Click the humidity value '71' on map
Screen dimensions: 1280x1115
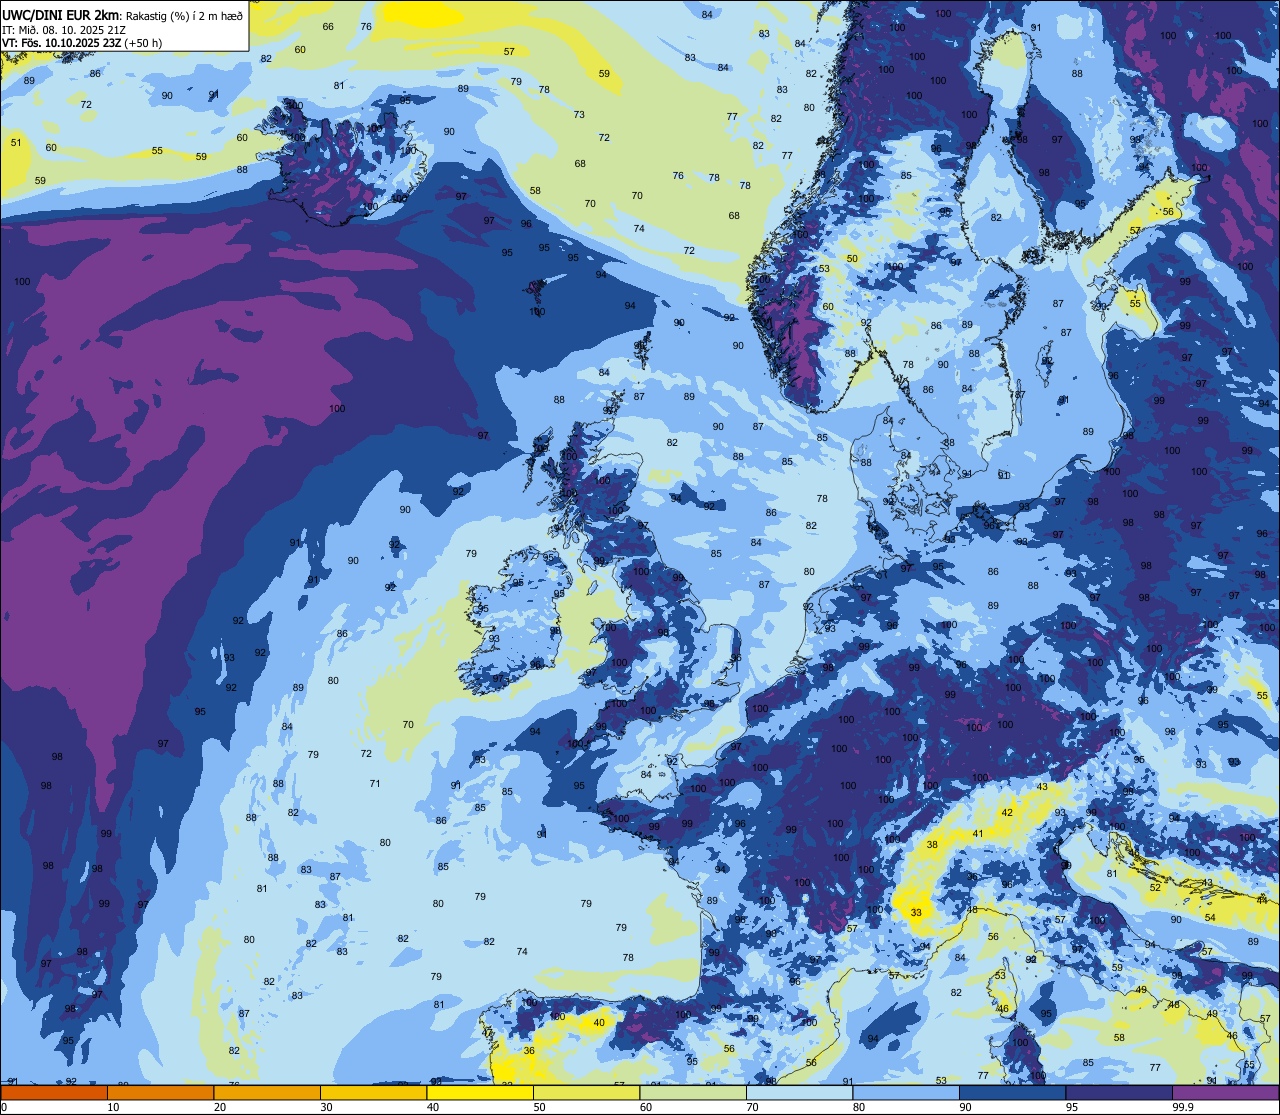[x=375, y=783]
